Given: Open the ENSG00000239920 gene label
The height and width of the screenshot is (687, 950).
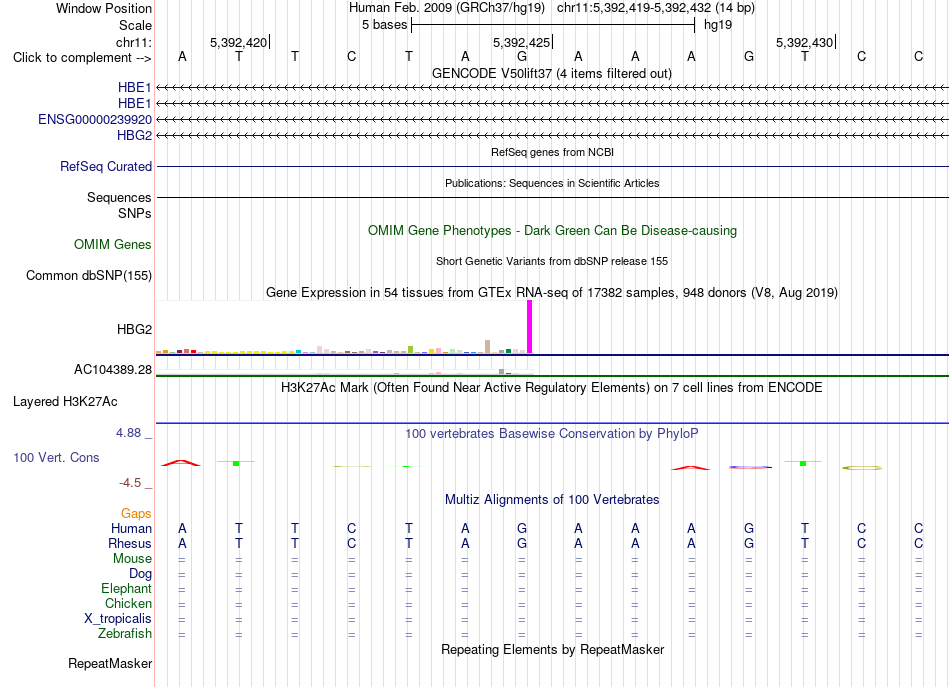Looking at the screenshot, I should 95,119.
